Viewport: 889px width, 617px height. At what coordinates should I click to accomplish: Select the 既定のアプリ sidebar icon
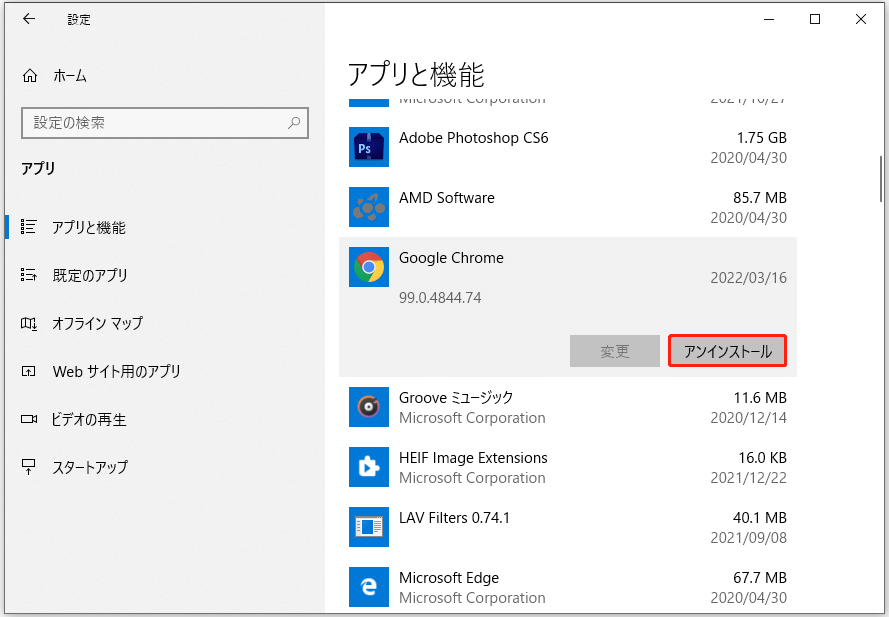point(29,275)
